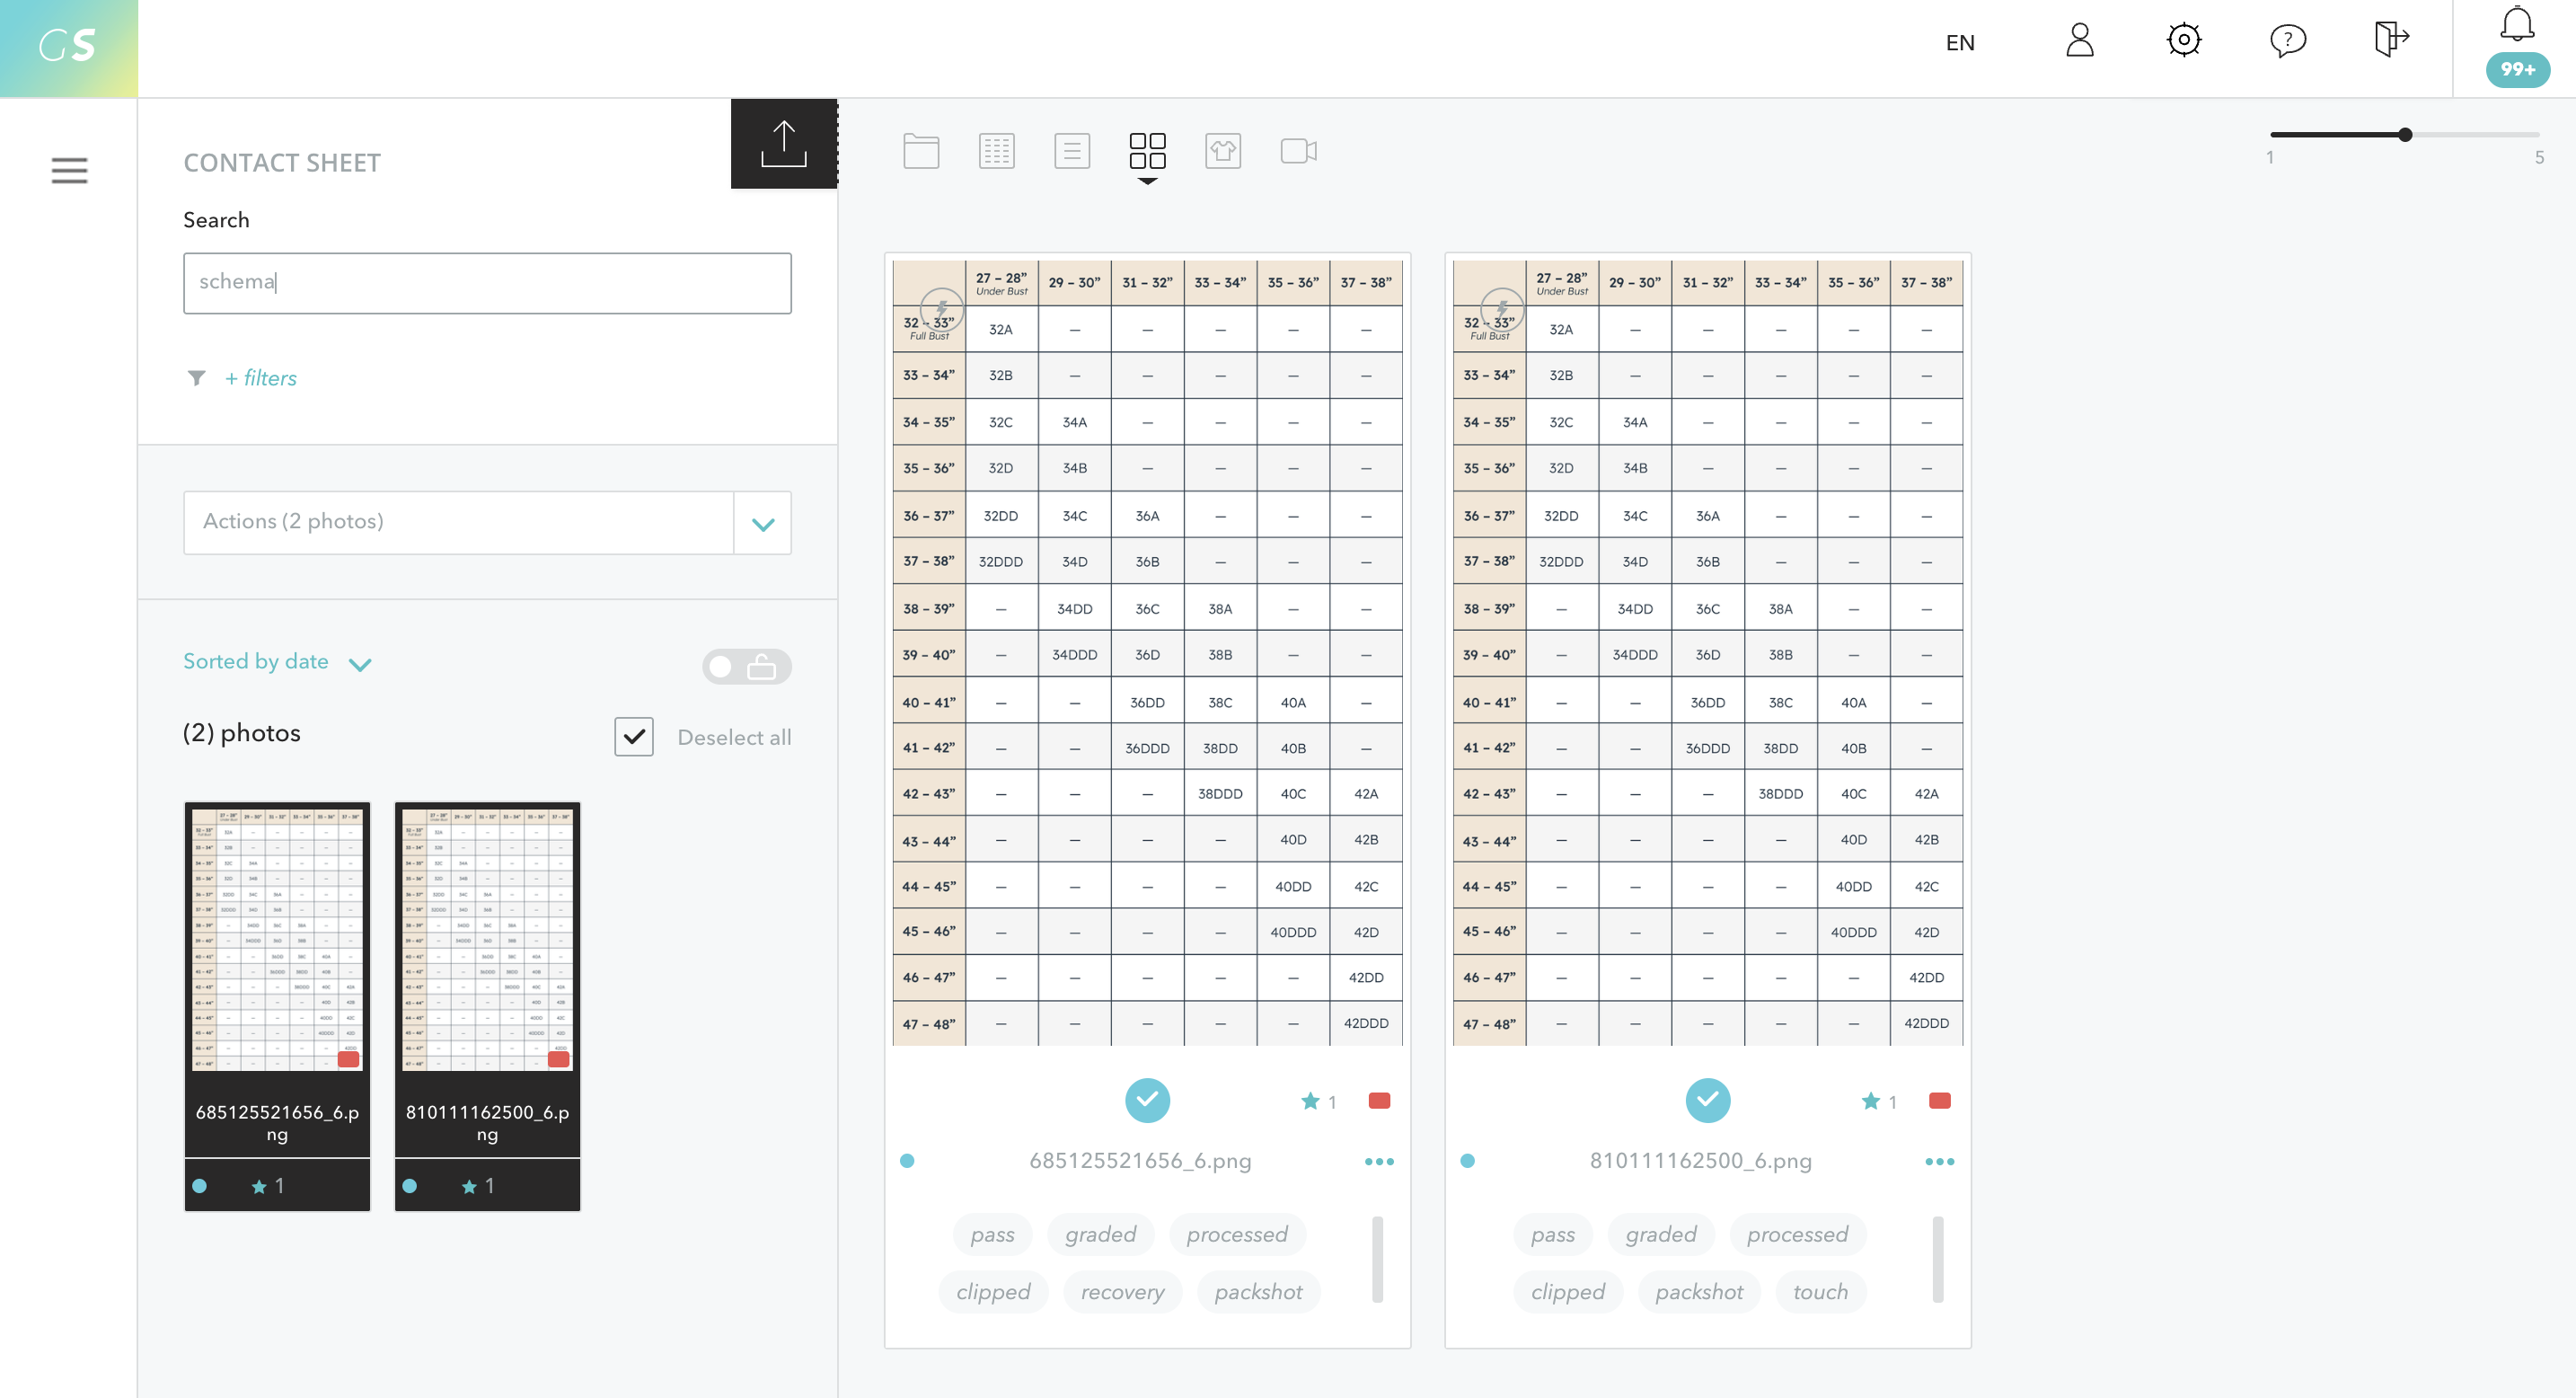Click the Deselect all label

click(734, 737)
